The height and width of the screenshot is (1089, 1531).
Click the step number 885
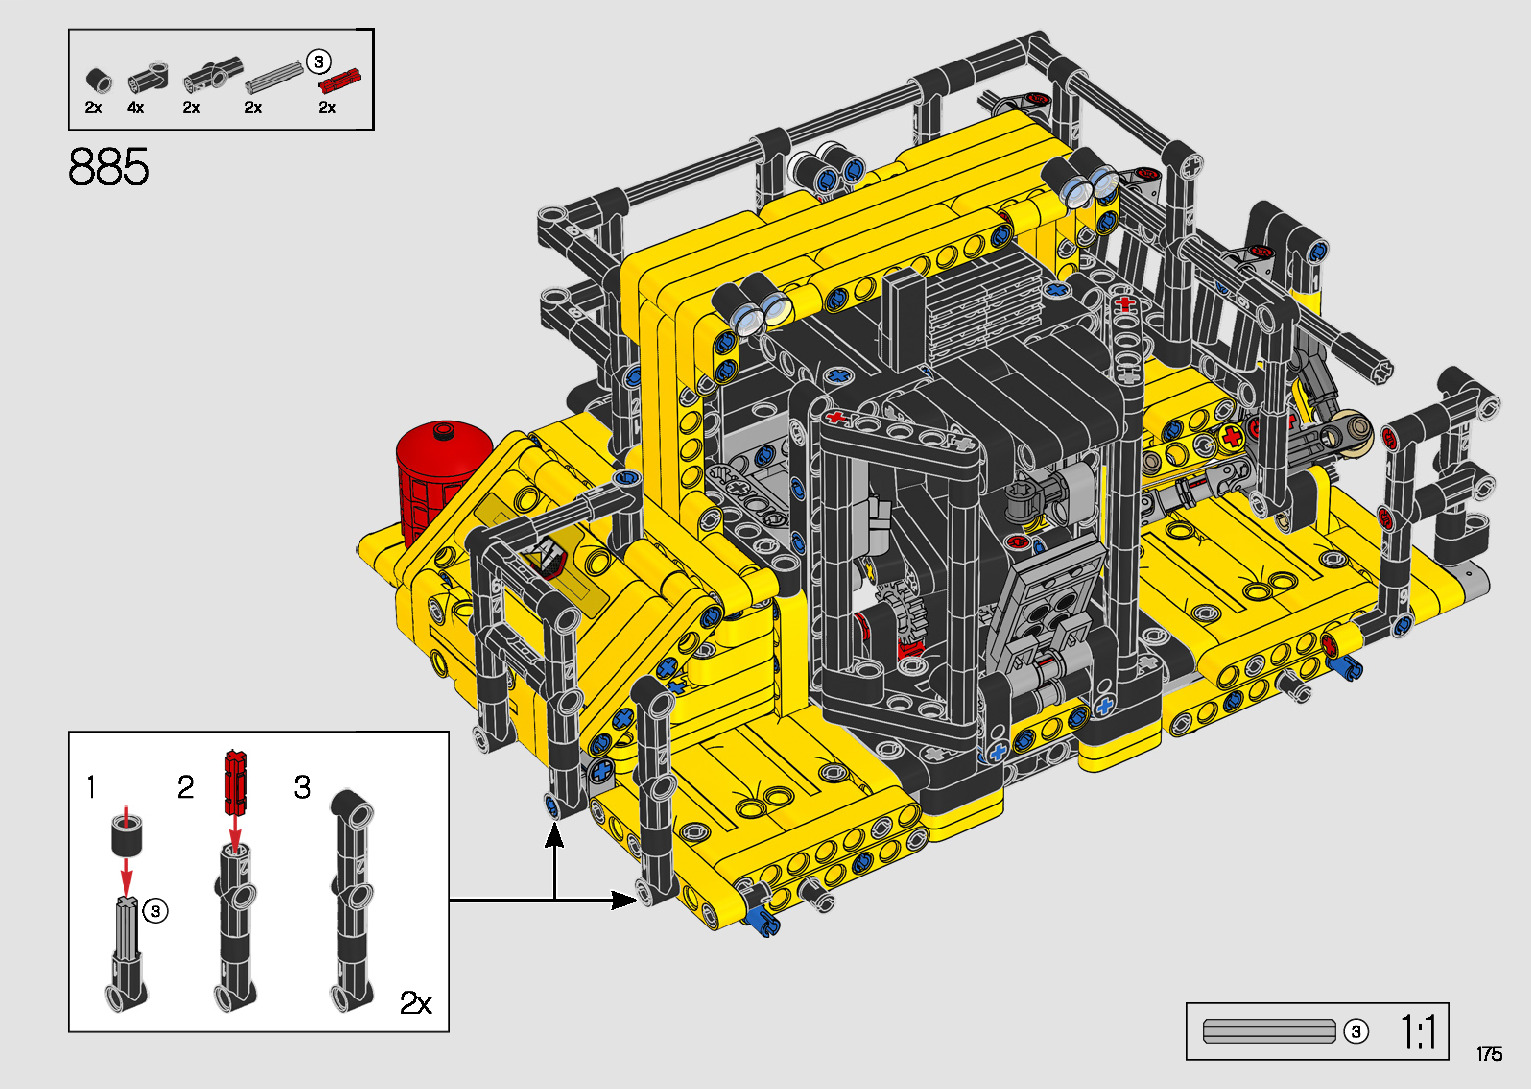tap(109, 167)
